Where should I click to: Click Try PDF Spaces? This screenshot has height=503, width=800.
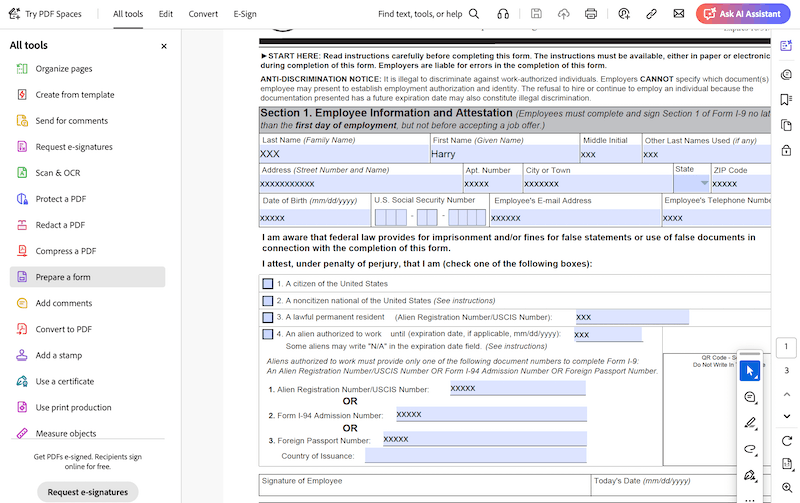click(45, 14)
